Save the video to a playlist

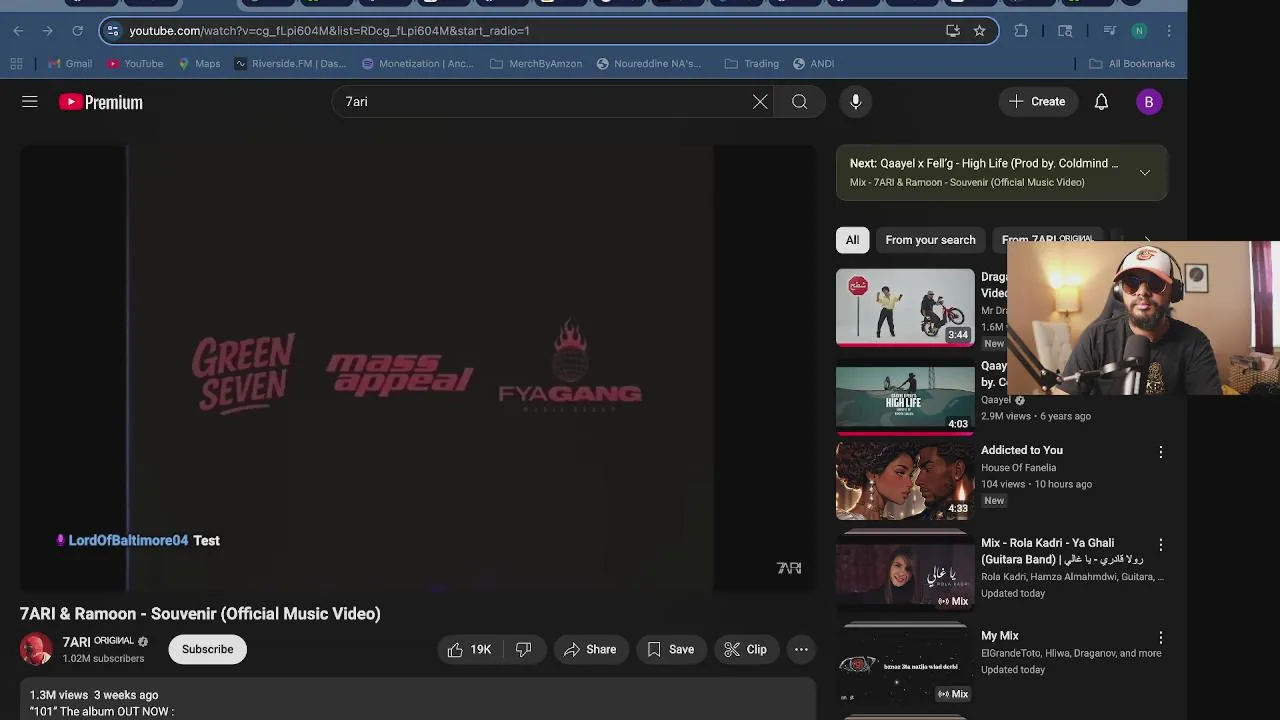[670, 650]
